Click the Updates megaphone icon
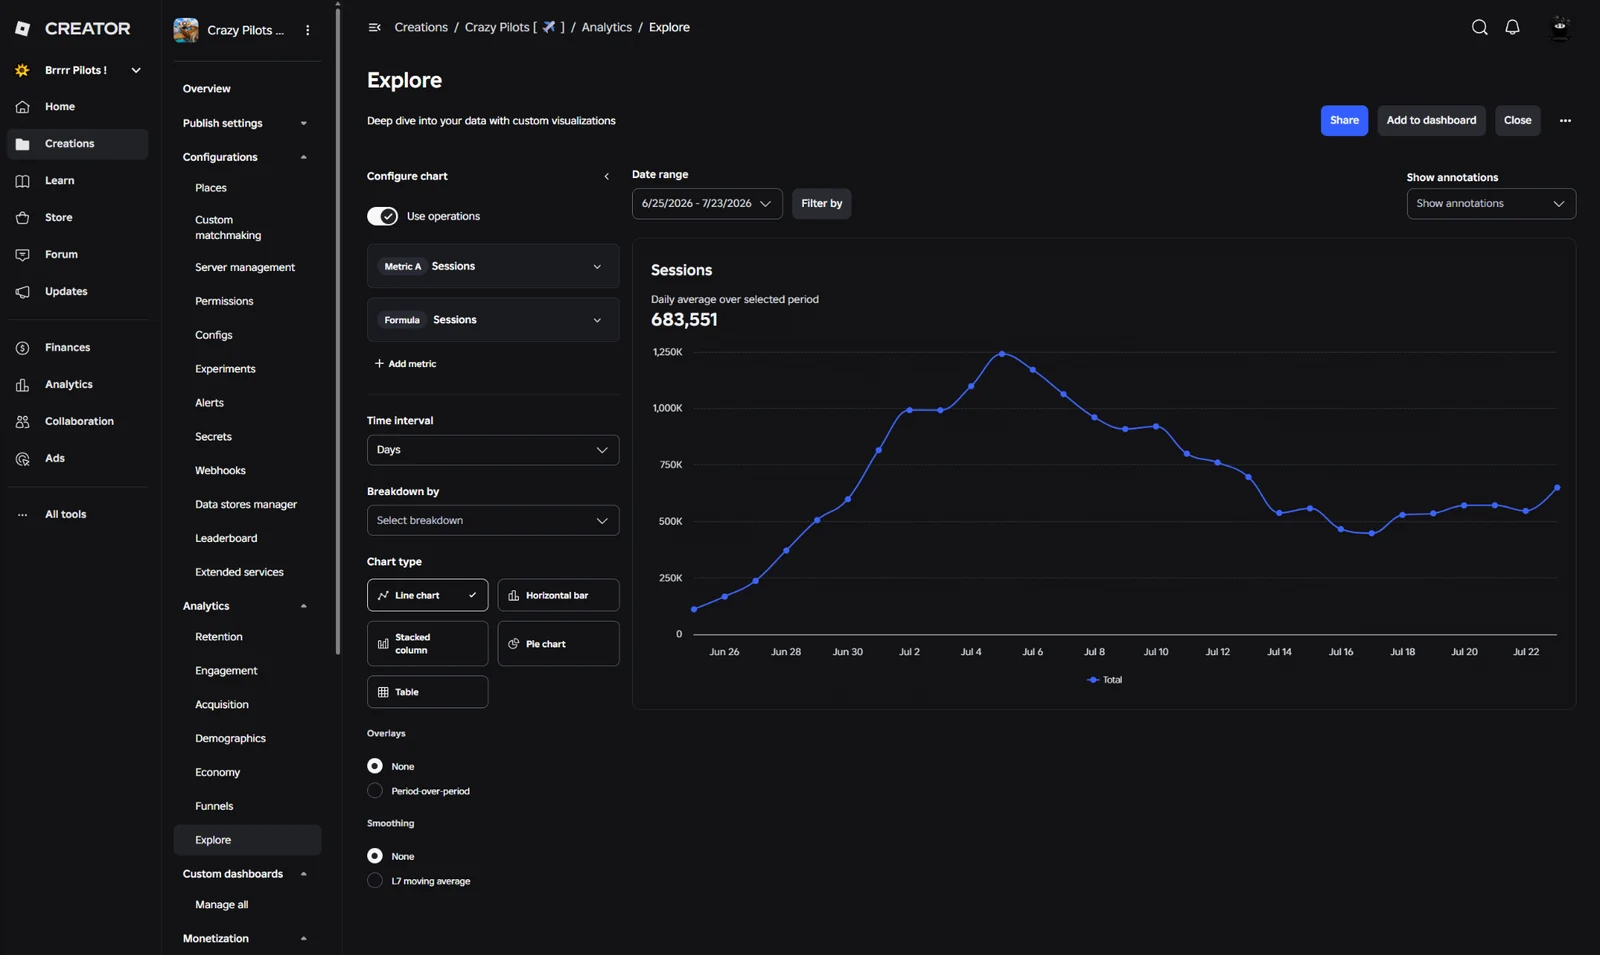Image resolution: width=1600 pixels, height=955 pixels. (x=22, y=292)
